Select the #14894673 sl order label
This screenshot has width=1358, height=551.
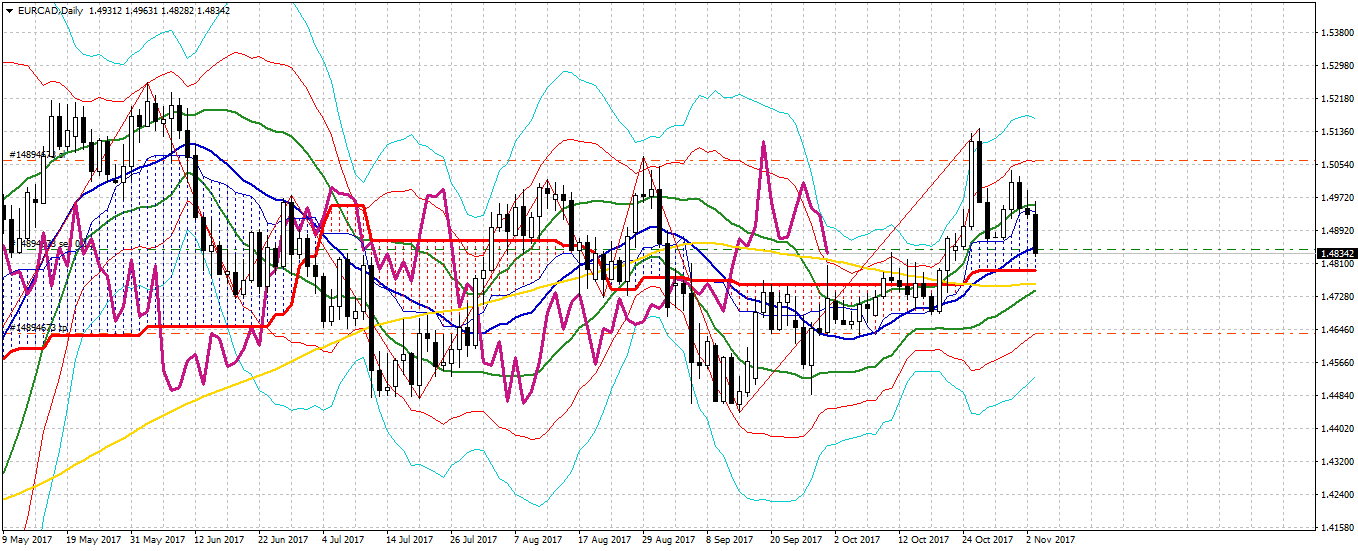[x=38, y=155]
